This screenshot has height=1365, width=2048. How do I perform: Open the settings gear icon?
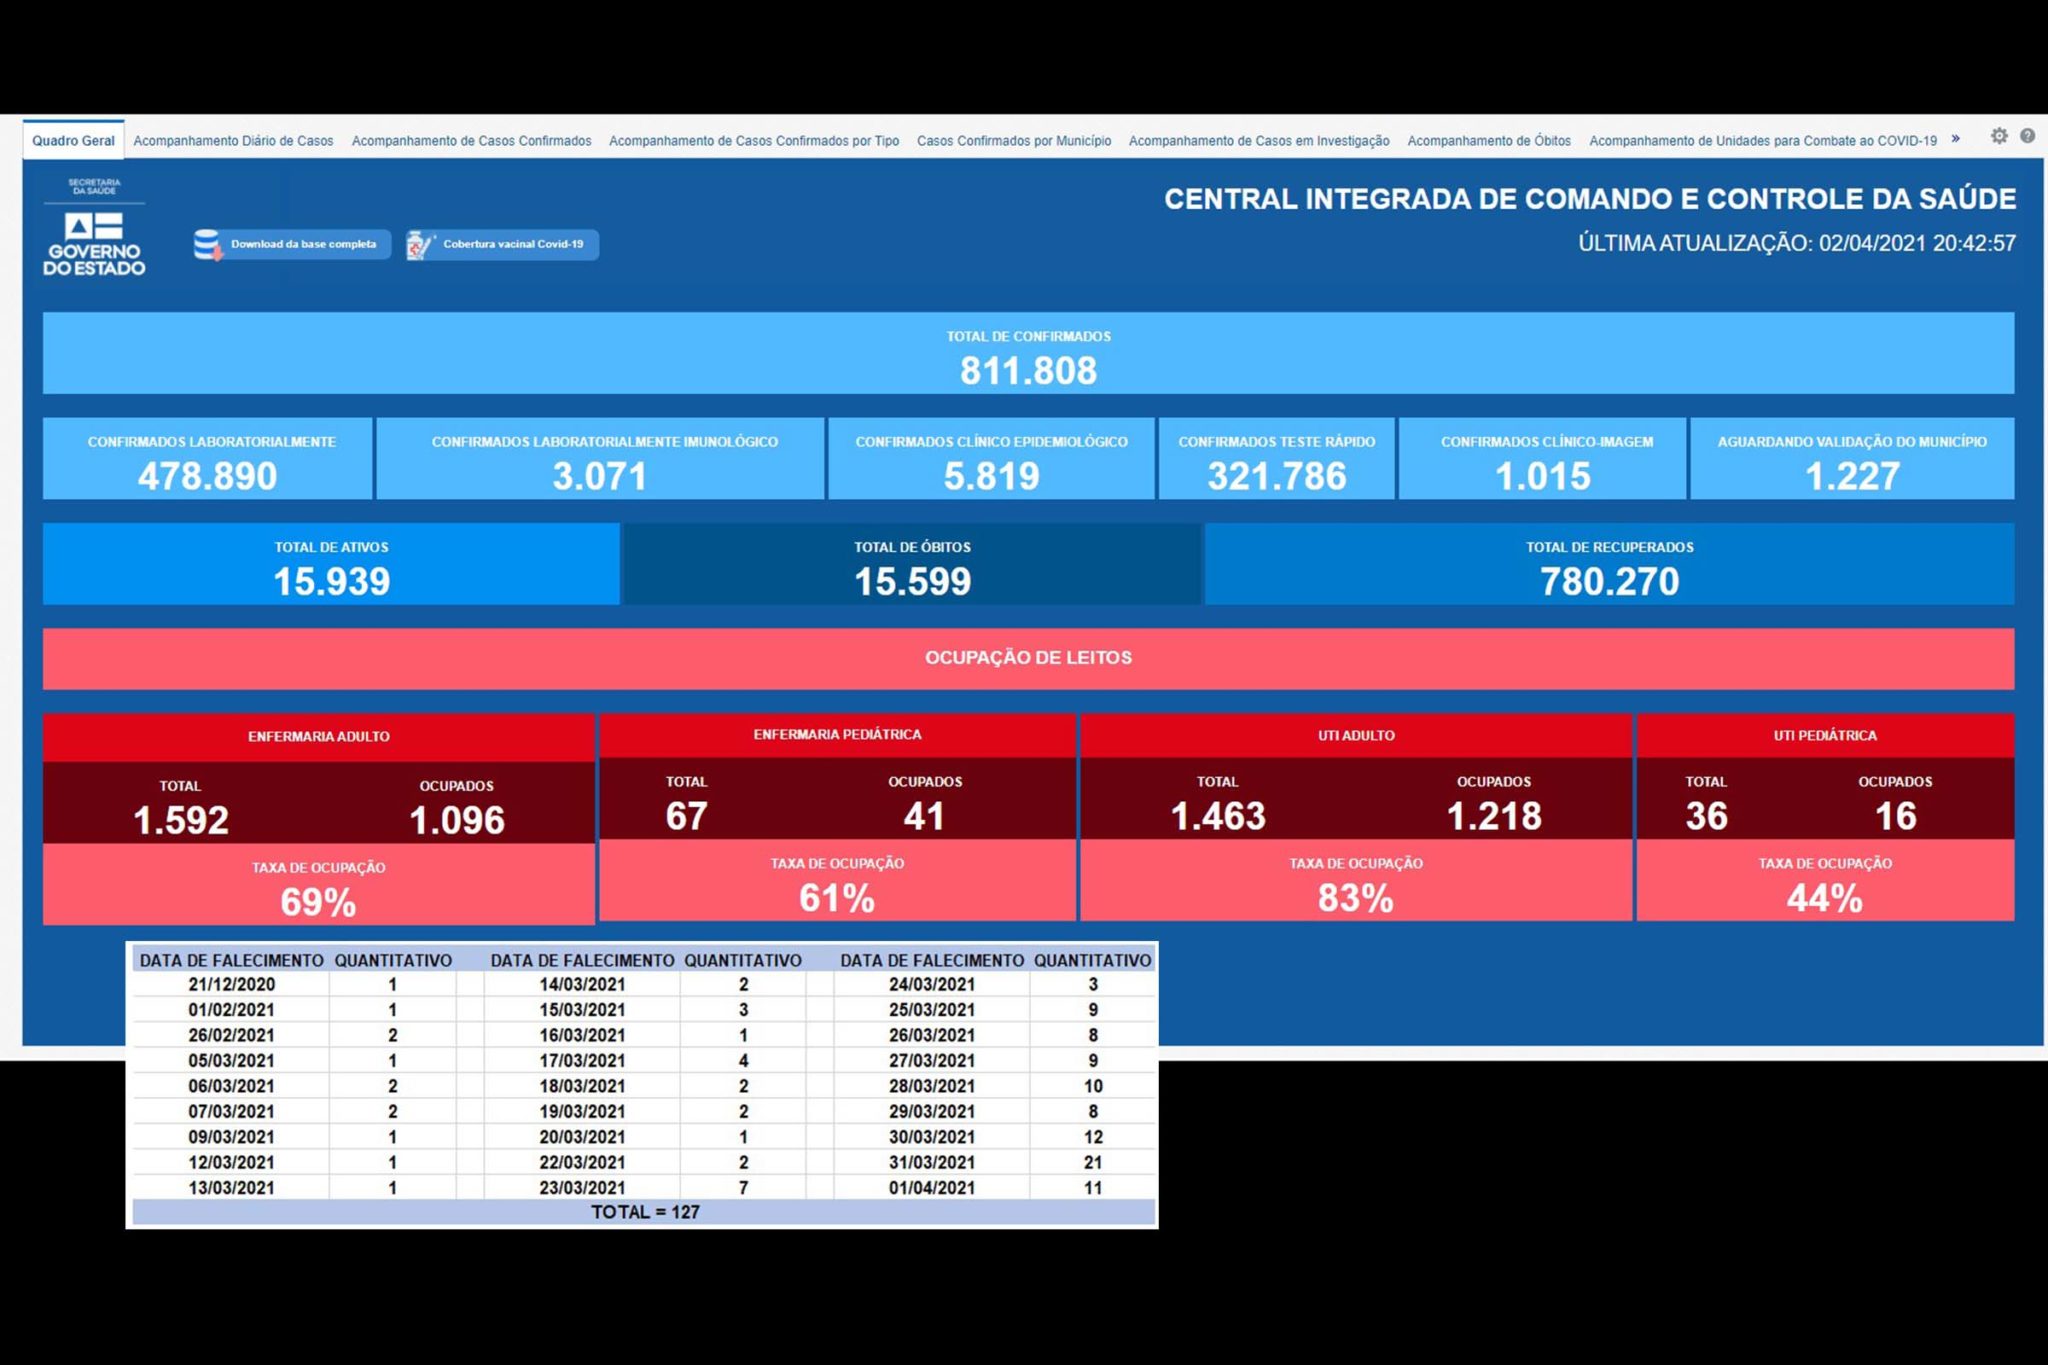coord(1998,136)
